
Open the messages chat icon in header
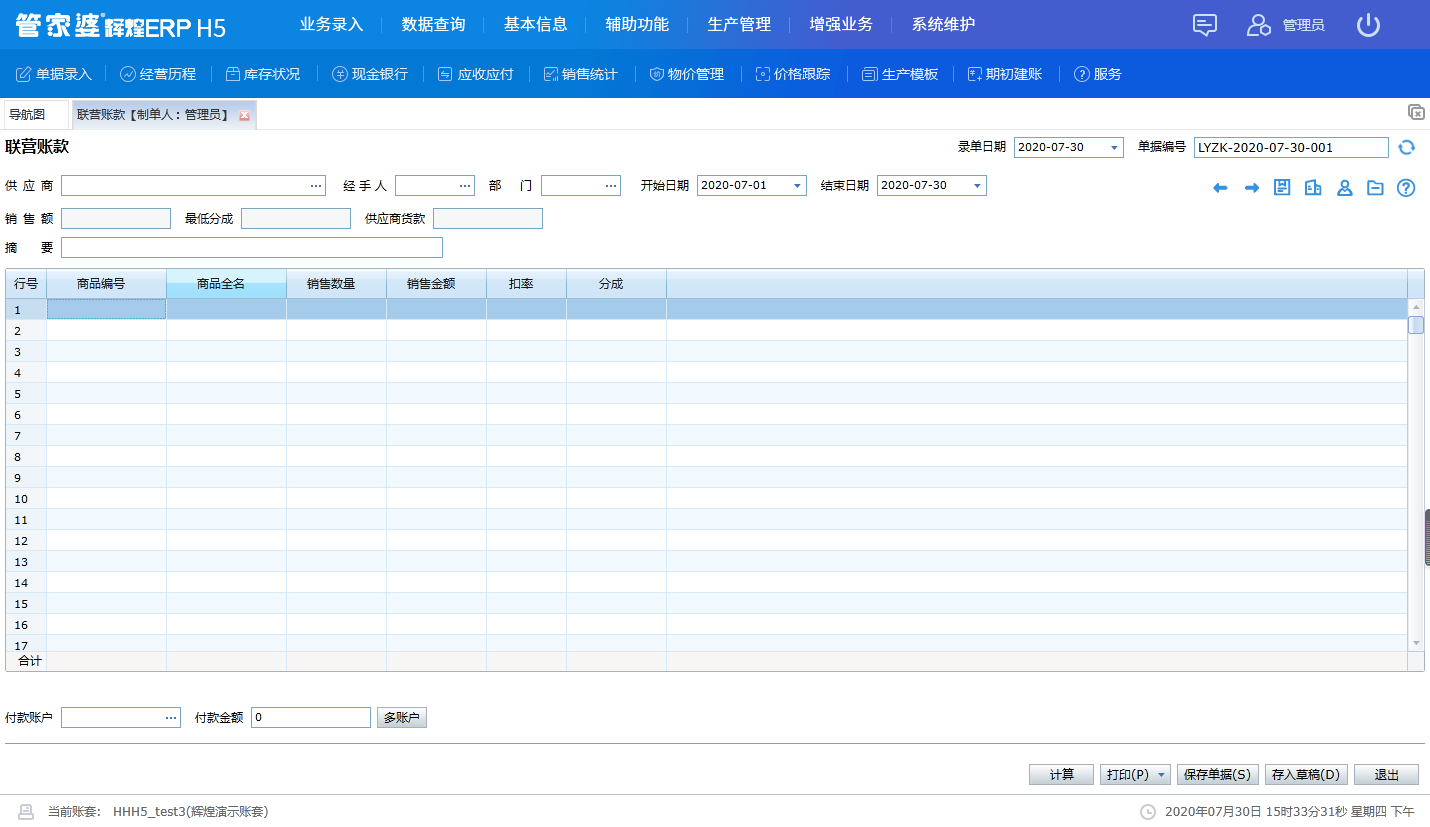(1205, 25)
